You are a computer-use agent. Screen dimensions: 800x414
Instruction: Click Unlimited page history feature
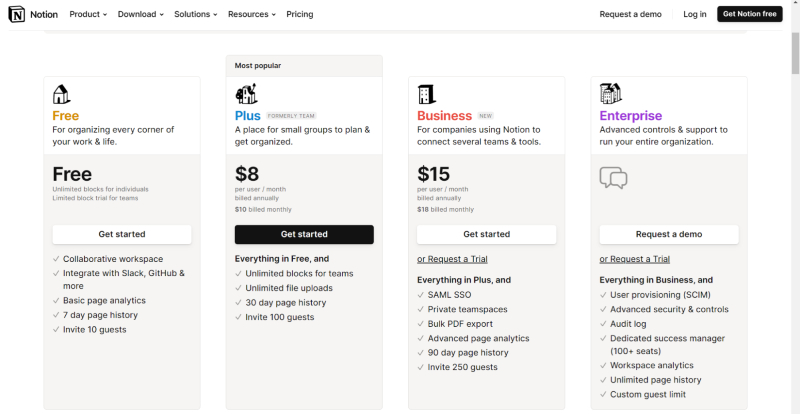[656, 380]
